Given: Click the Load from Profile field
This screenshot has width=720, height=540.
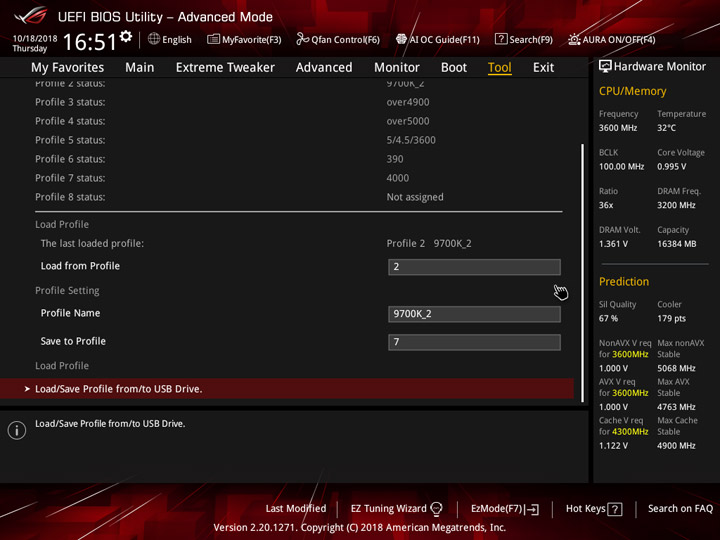Looking at the screenshot, I should click(474, 267).
